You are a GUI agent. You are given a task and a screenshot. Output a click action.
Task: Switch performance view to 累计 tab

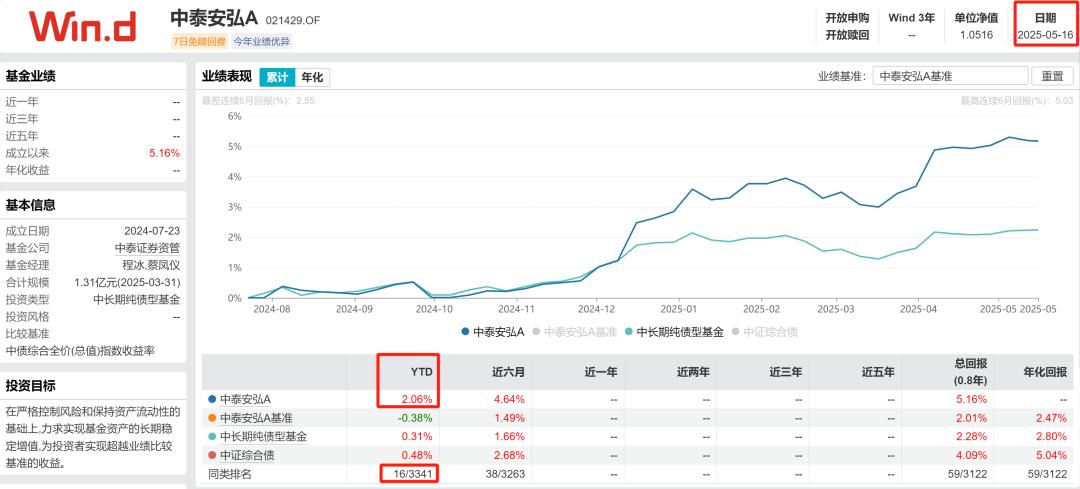[x=277, y=77]
